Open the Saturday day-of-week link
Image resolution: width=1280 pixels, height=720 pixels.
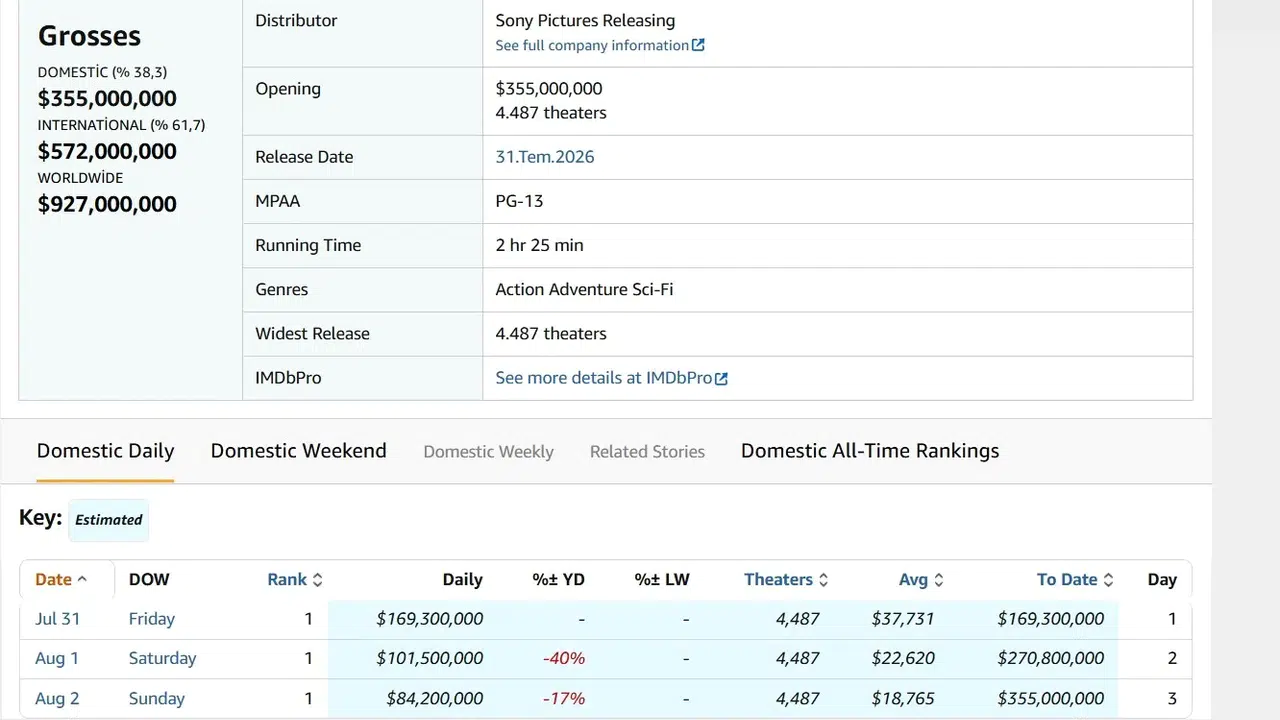coord(162,659)
